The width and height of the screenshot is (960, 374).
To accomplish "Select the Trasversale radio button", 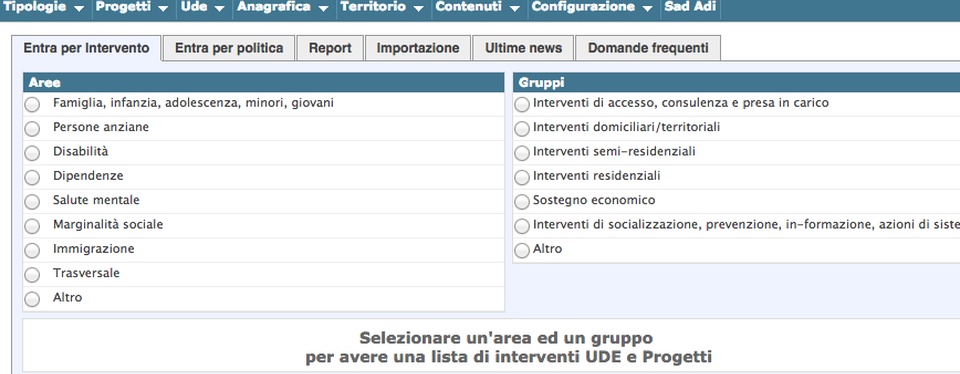I will (x=32, y=275).
